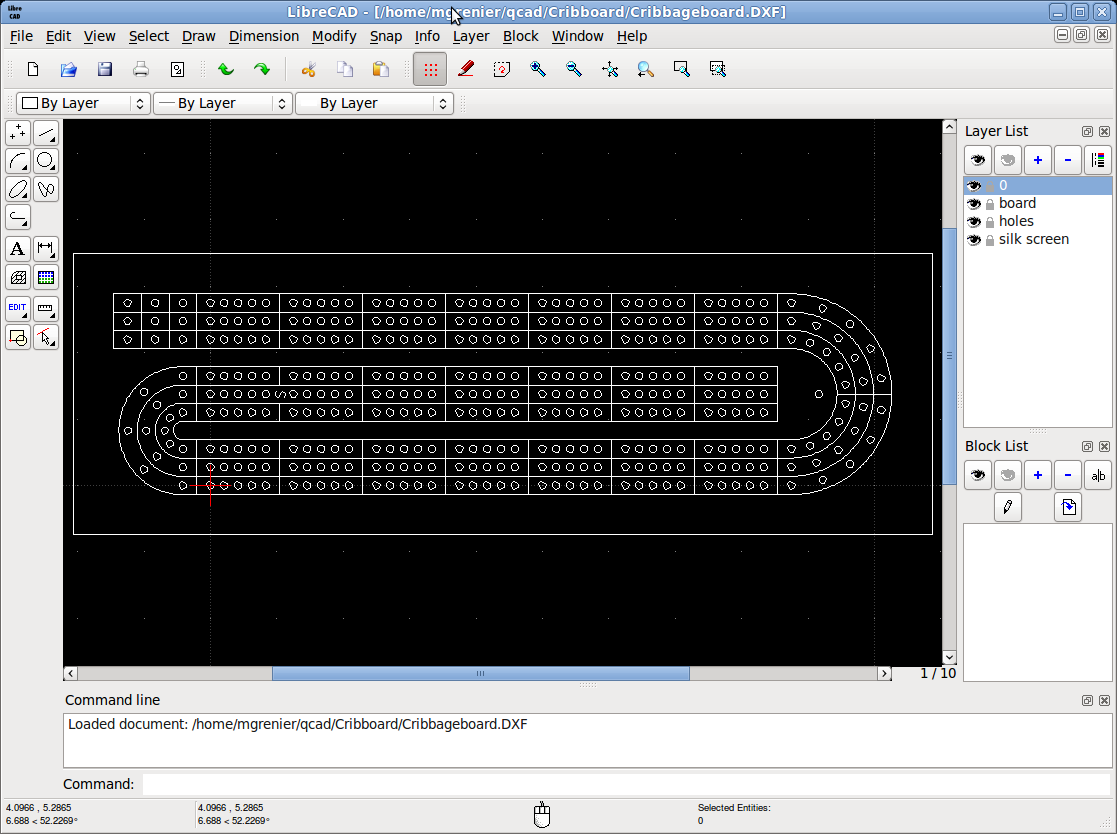
Task: Open the Snap menu
Action: (x=386, y=36)
